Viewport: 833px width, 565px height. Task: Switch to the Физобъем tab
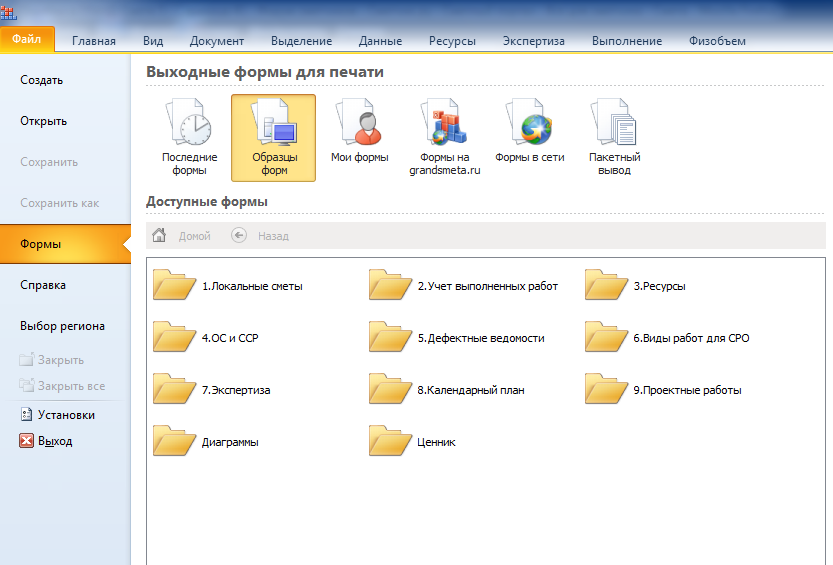[x=717, y=41]
